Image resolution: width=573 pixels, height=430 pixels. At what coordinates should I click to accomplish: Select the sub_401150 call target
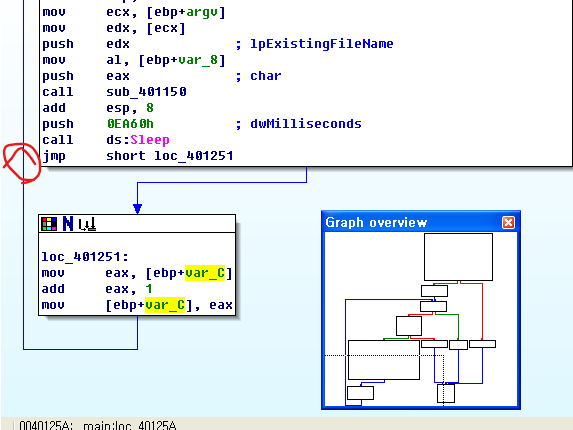tap(146, 92)
